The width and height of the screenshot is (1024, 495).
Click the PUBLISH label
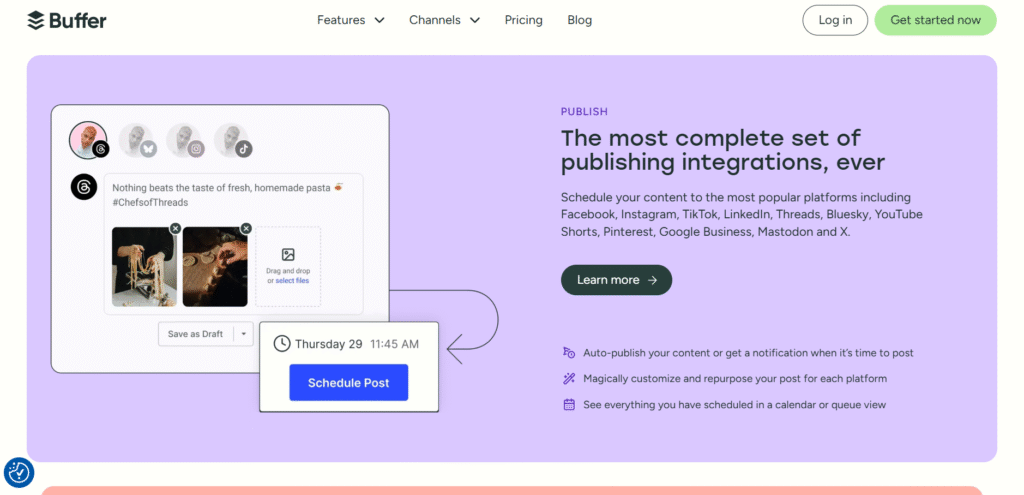click(x=584, y=112)
